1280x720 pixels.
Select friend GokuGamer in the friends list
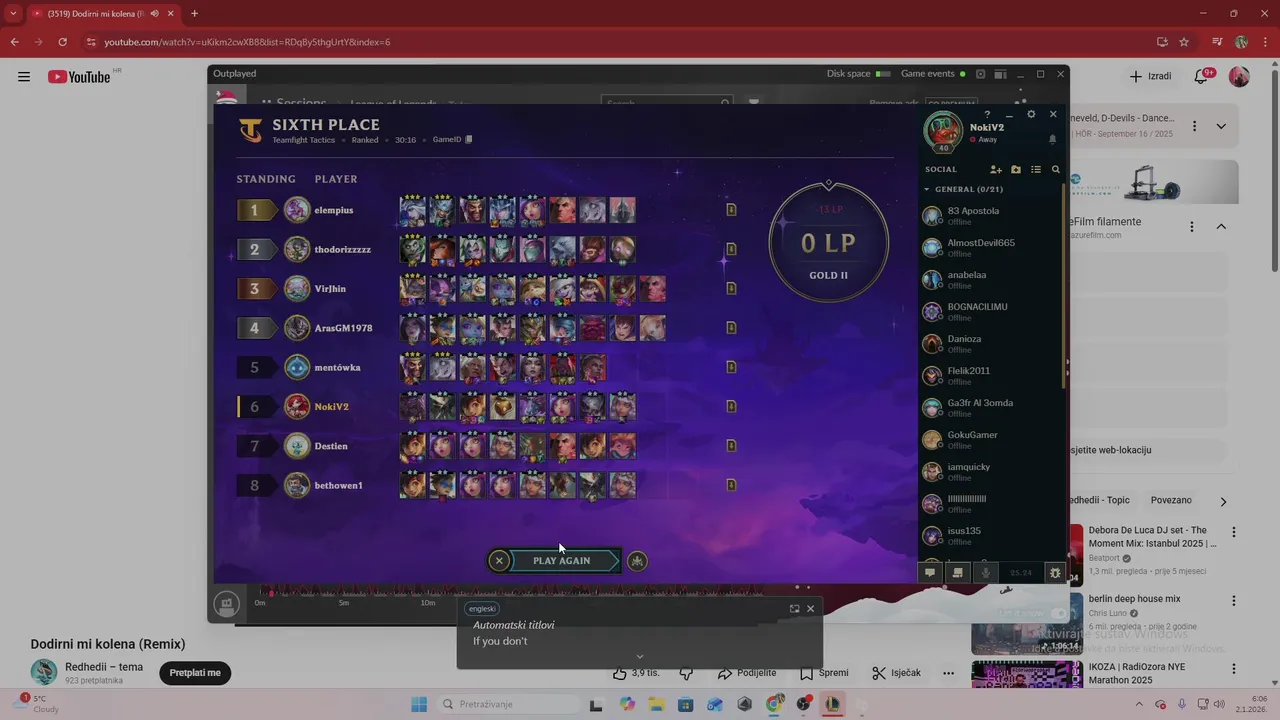click(x=990, y=439)
